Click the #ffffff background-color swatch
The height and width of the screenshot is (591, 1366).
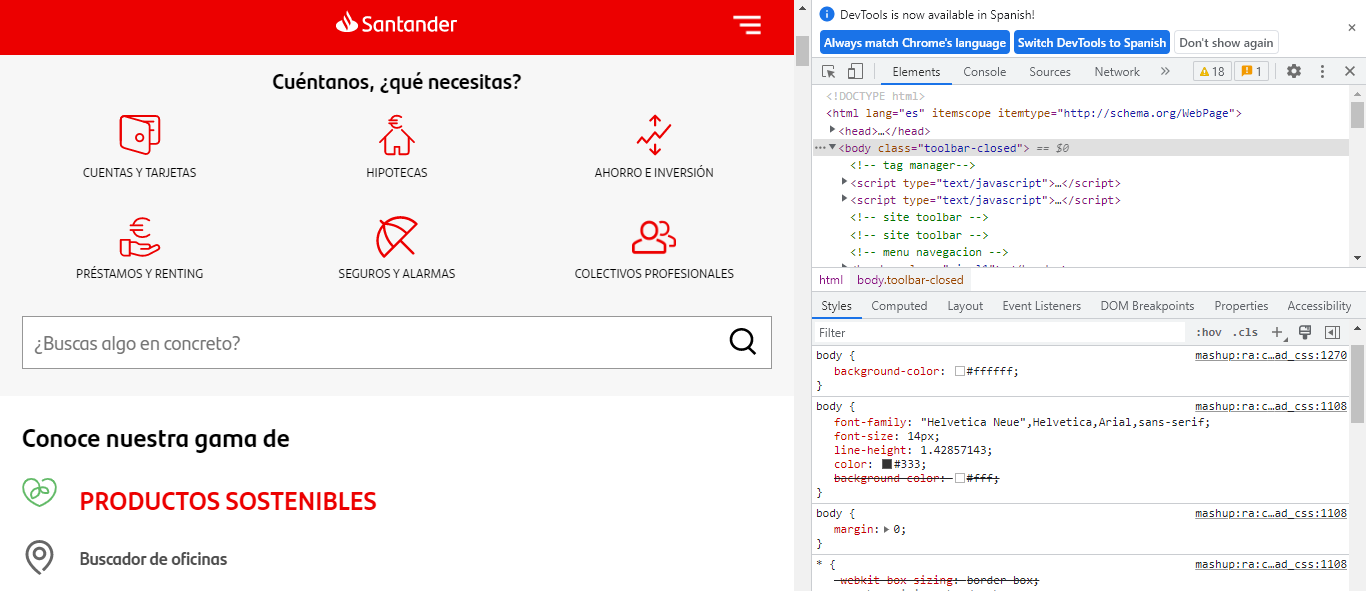[960, 371]
